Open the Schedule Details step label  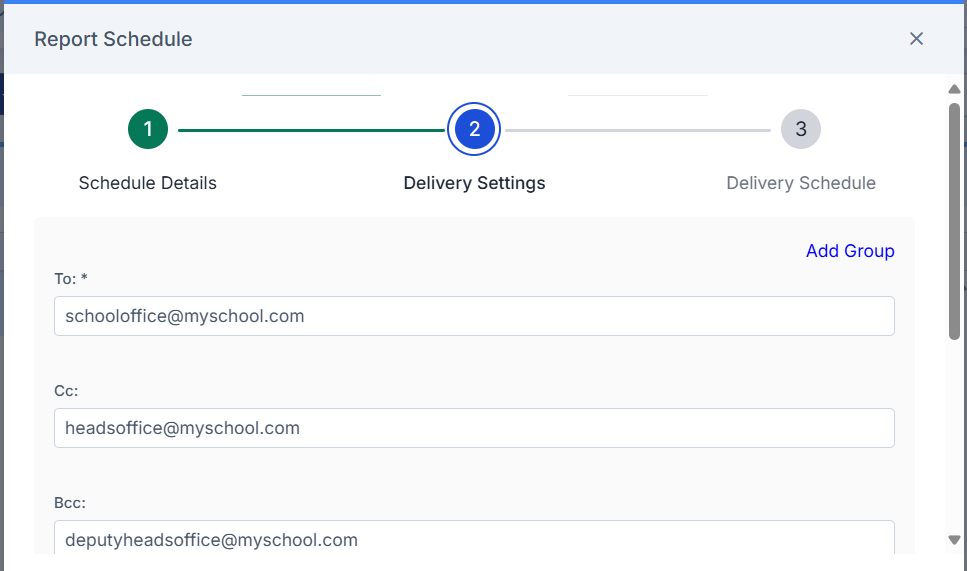point(147,183)
